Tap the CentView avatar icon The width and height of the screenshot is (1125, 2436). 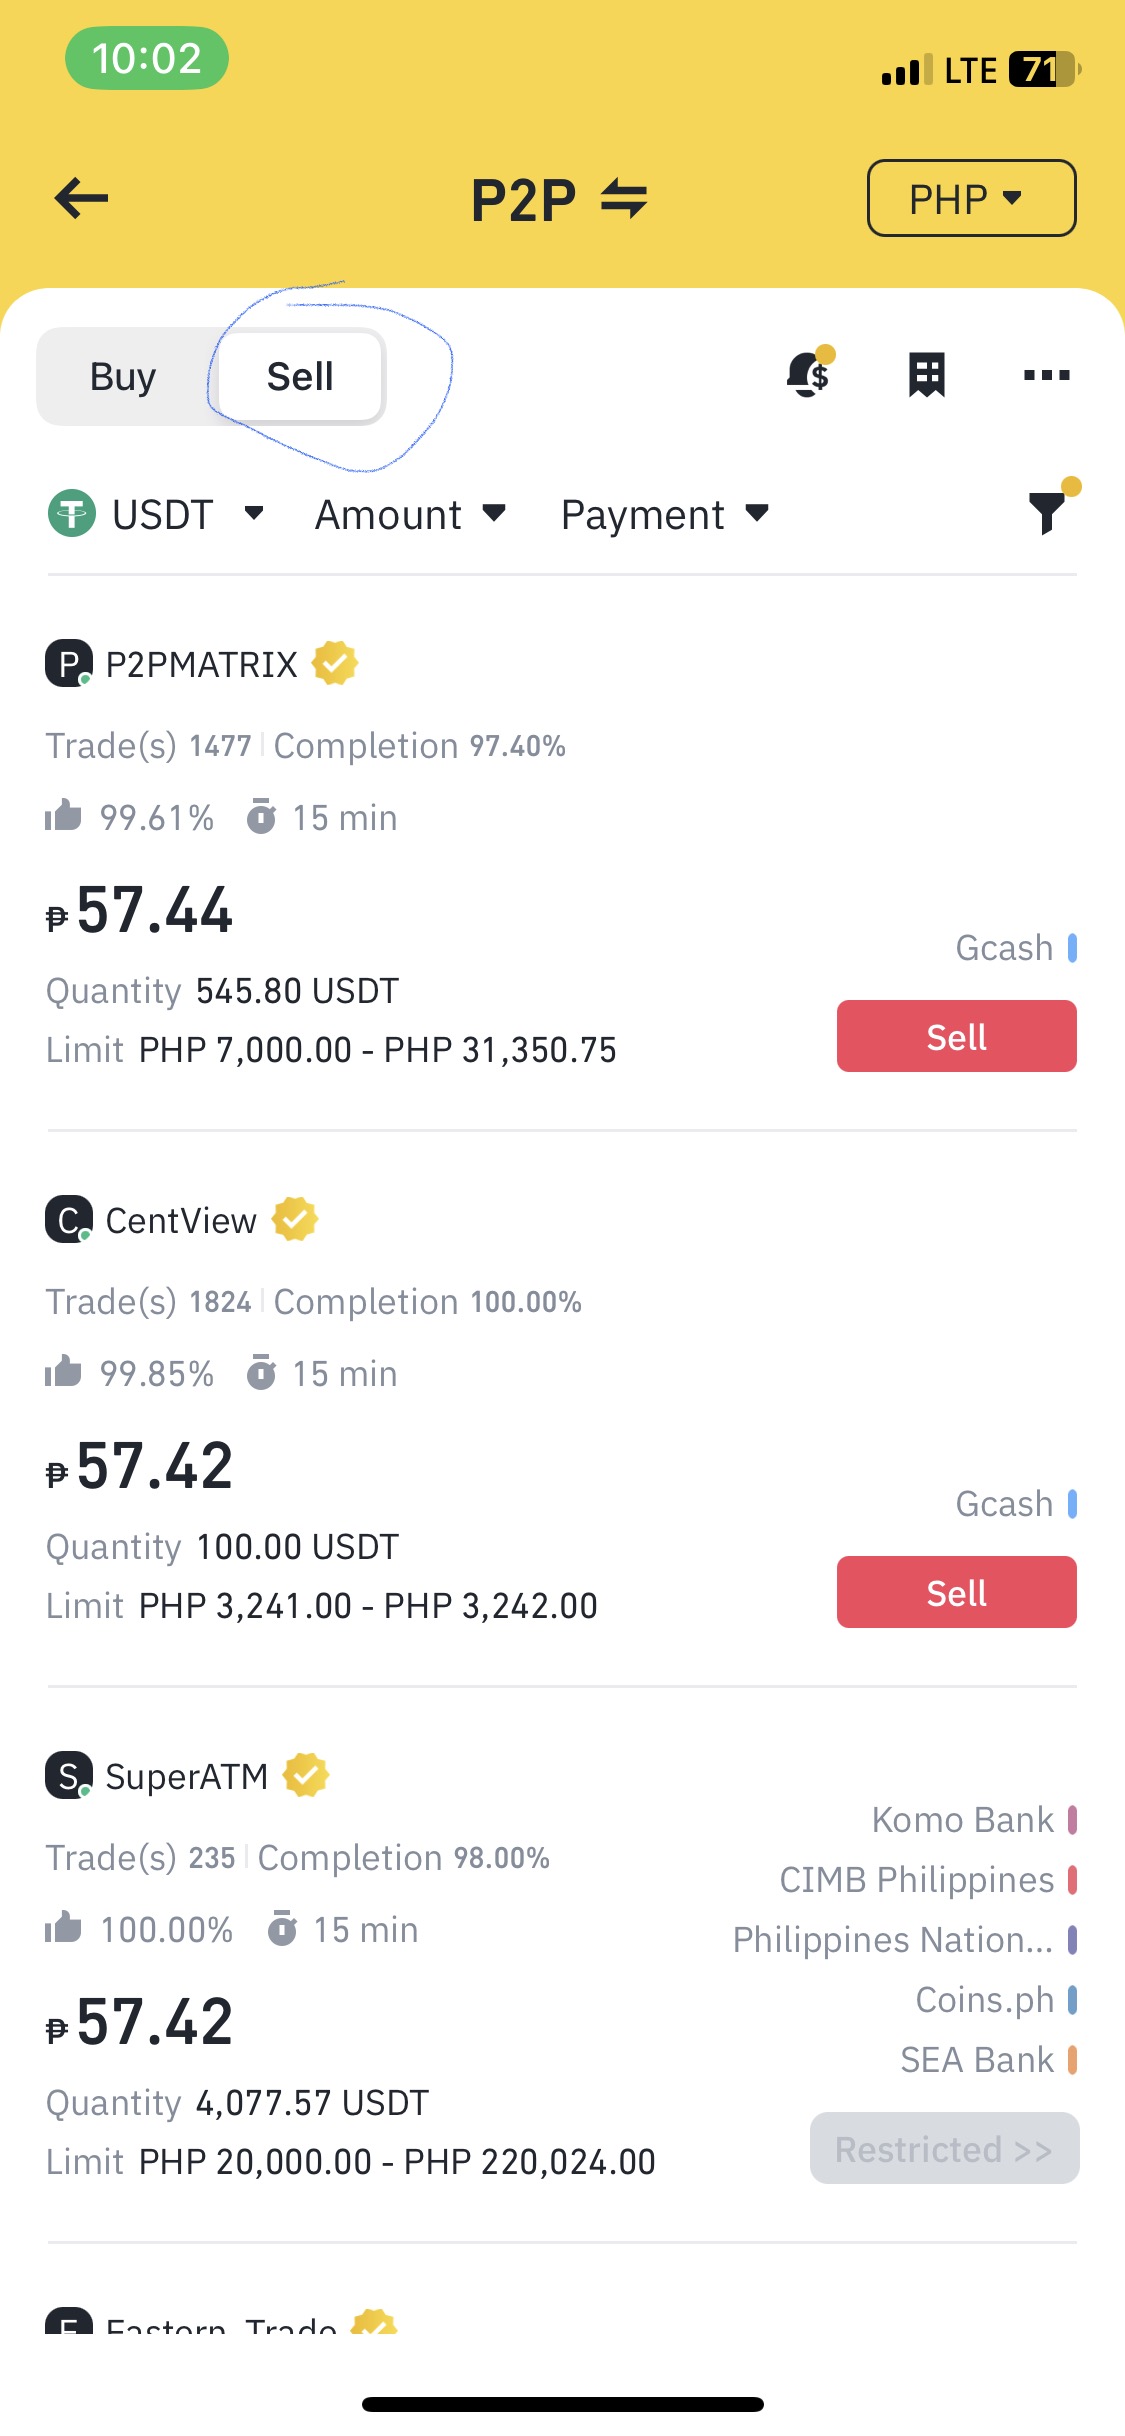pyautogui.click(x=69, y=1220)
